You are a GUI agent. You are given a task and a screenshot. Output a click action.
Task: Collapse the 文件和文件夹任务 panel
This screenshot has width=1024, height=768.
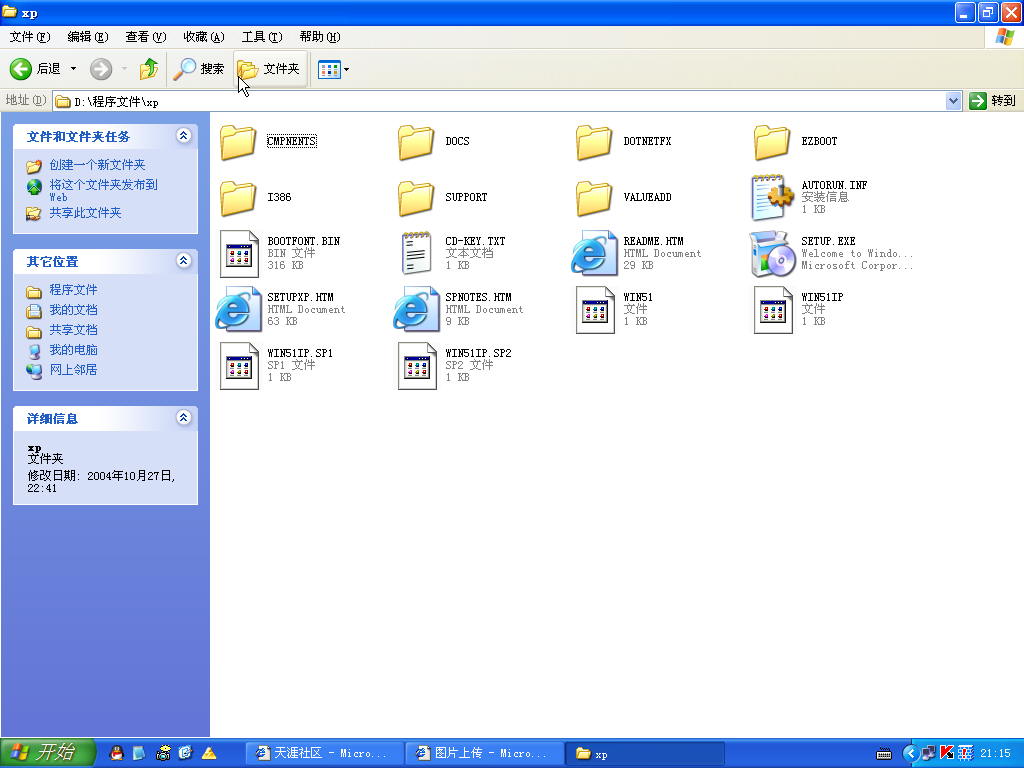point(184,135)
